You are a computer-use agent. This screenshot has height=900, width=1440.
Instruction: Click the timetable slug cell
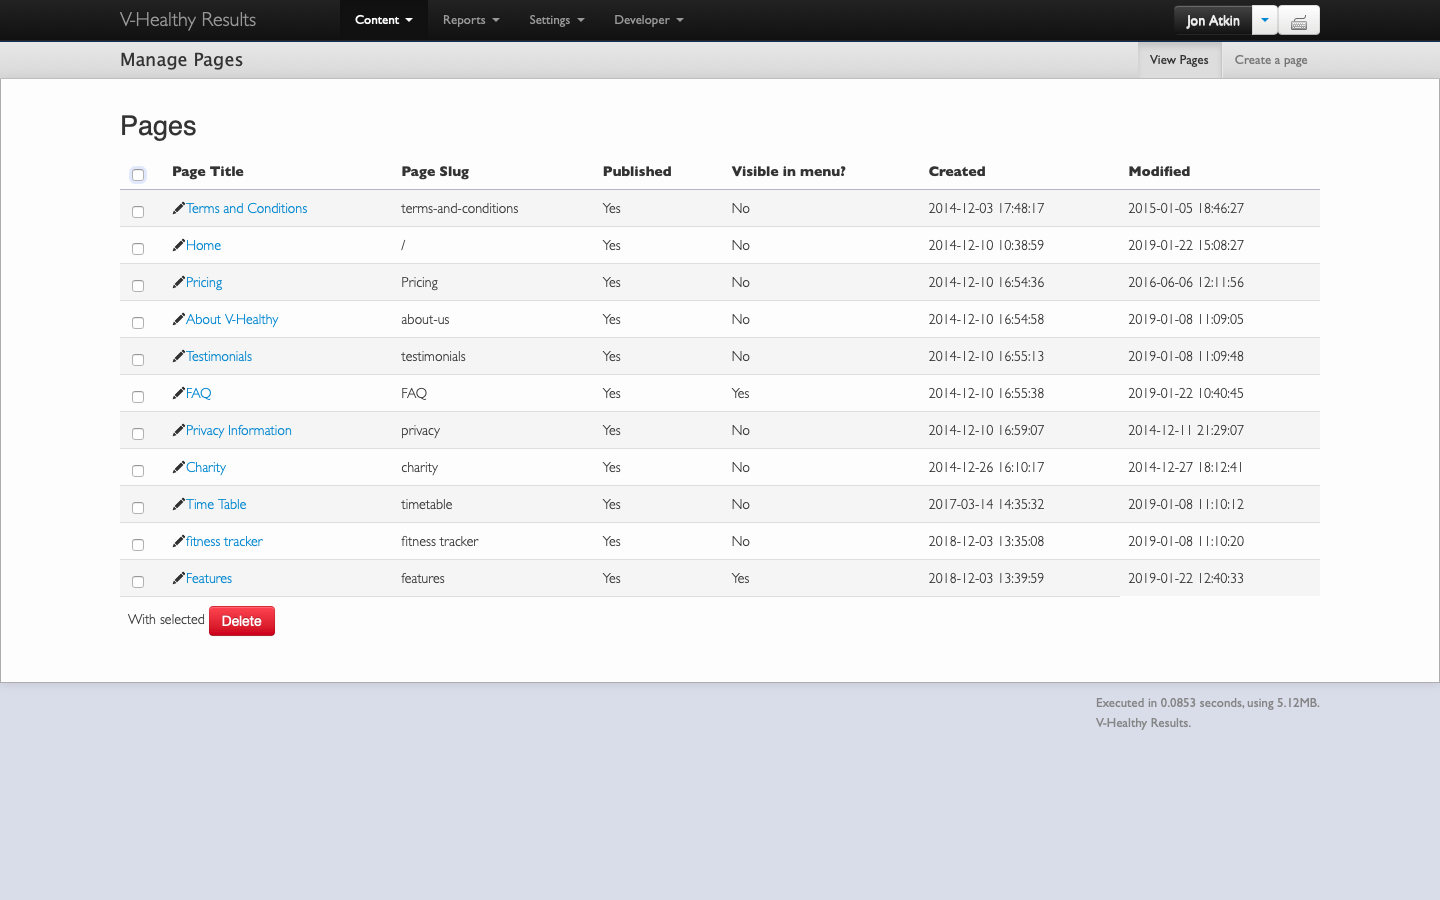pyautogui.click(x=427, y=504)
